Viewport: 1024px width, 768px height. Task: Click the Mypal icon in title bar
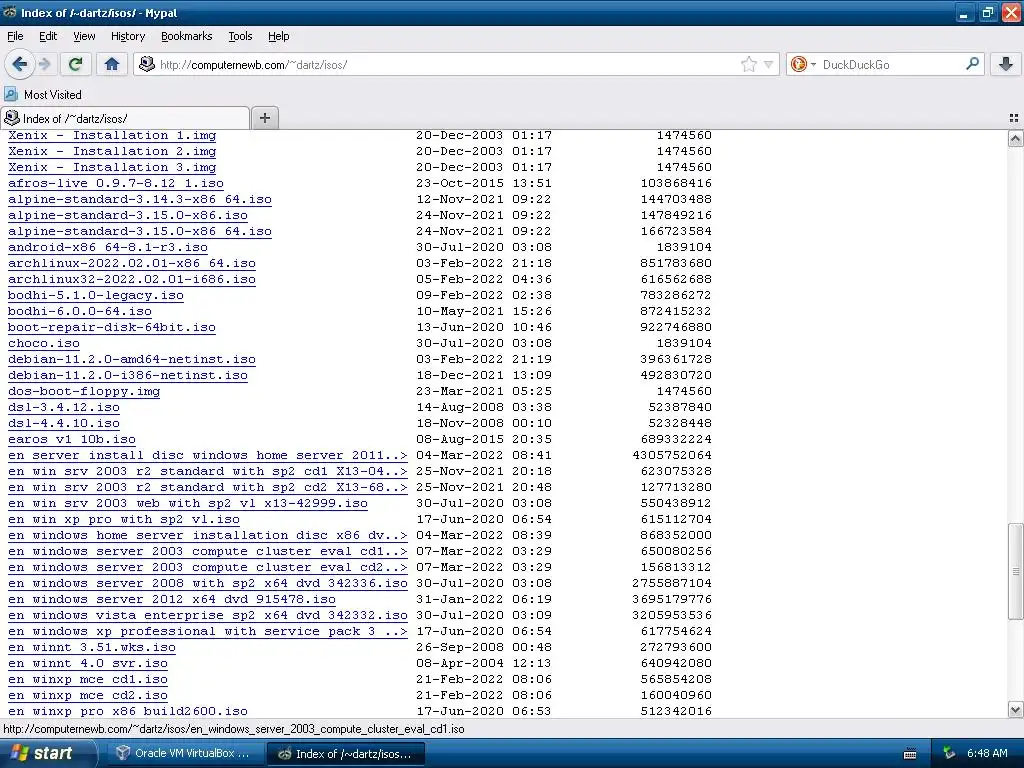tap(10, 12)
